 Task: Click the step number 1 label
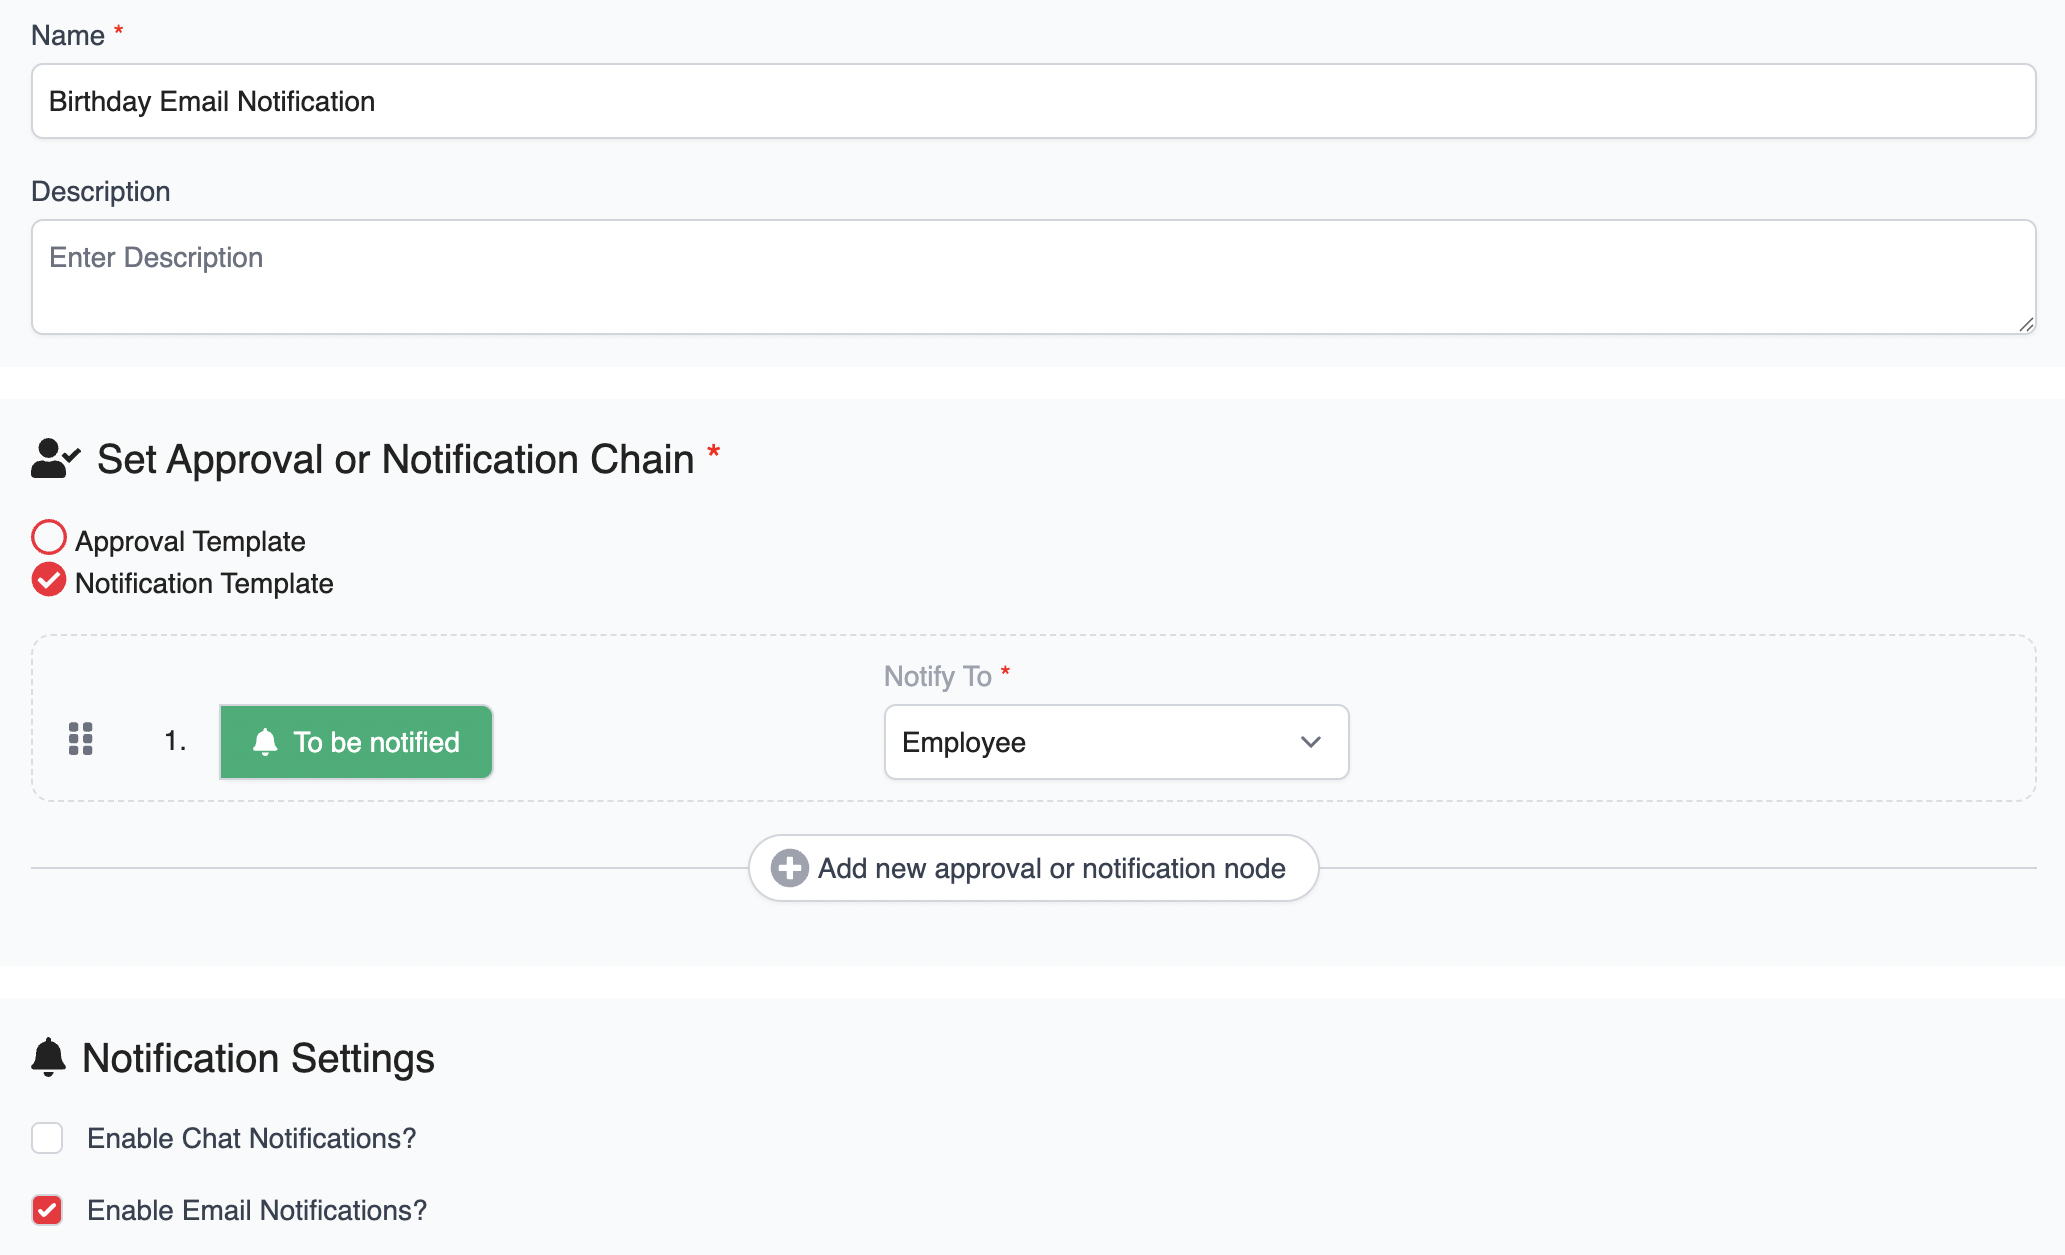pos(175,741)
